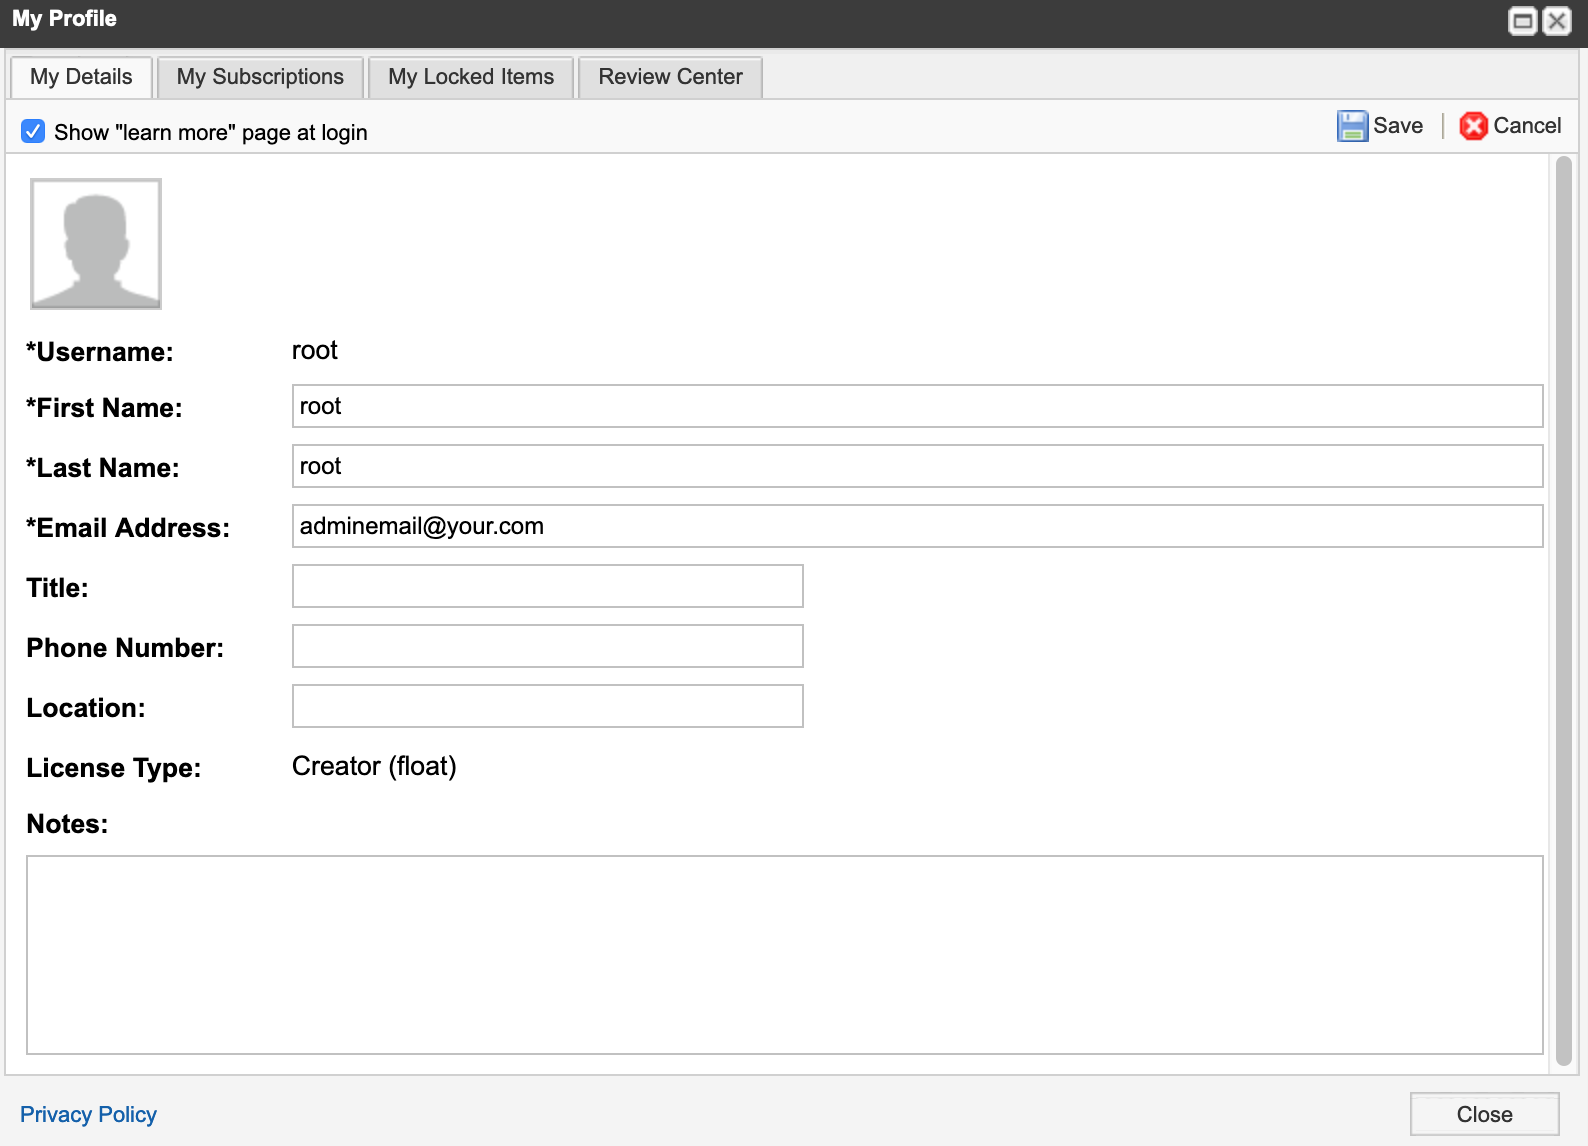Click the Creator (float) license text
The image size is (1588, 1146).
pos(374,766)
